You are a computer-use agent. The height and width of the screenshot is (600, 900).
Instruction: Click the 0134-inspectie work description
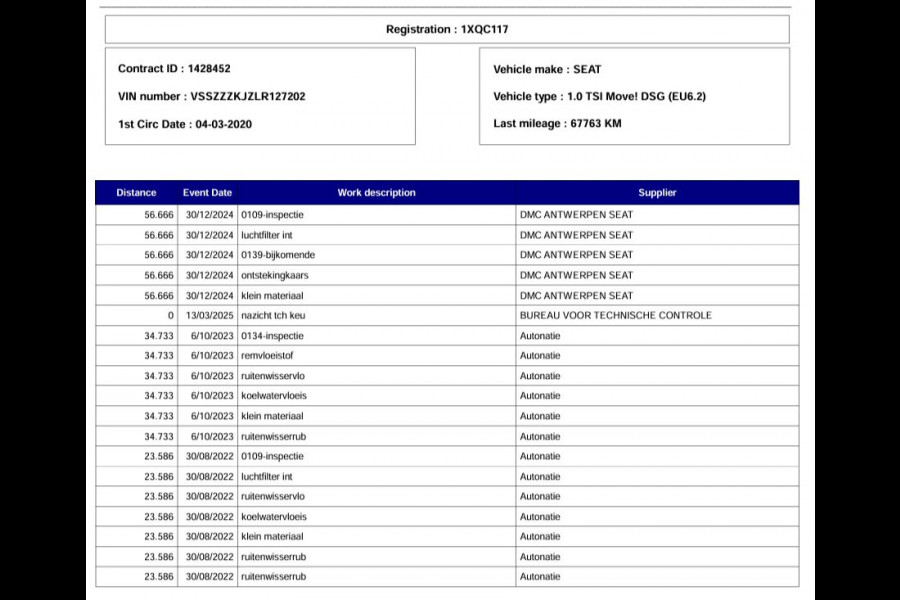(272, 336)
